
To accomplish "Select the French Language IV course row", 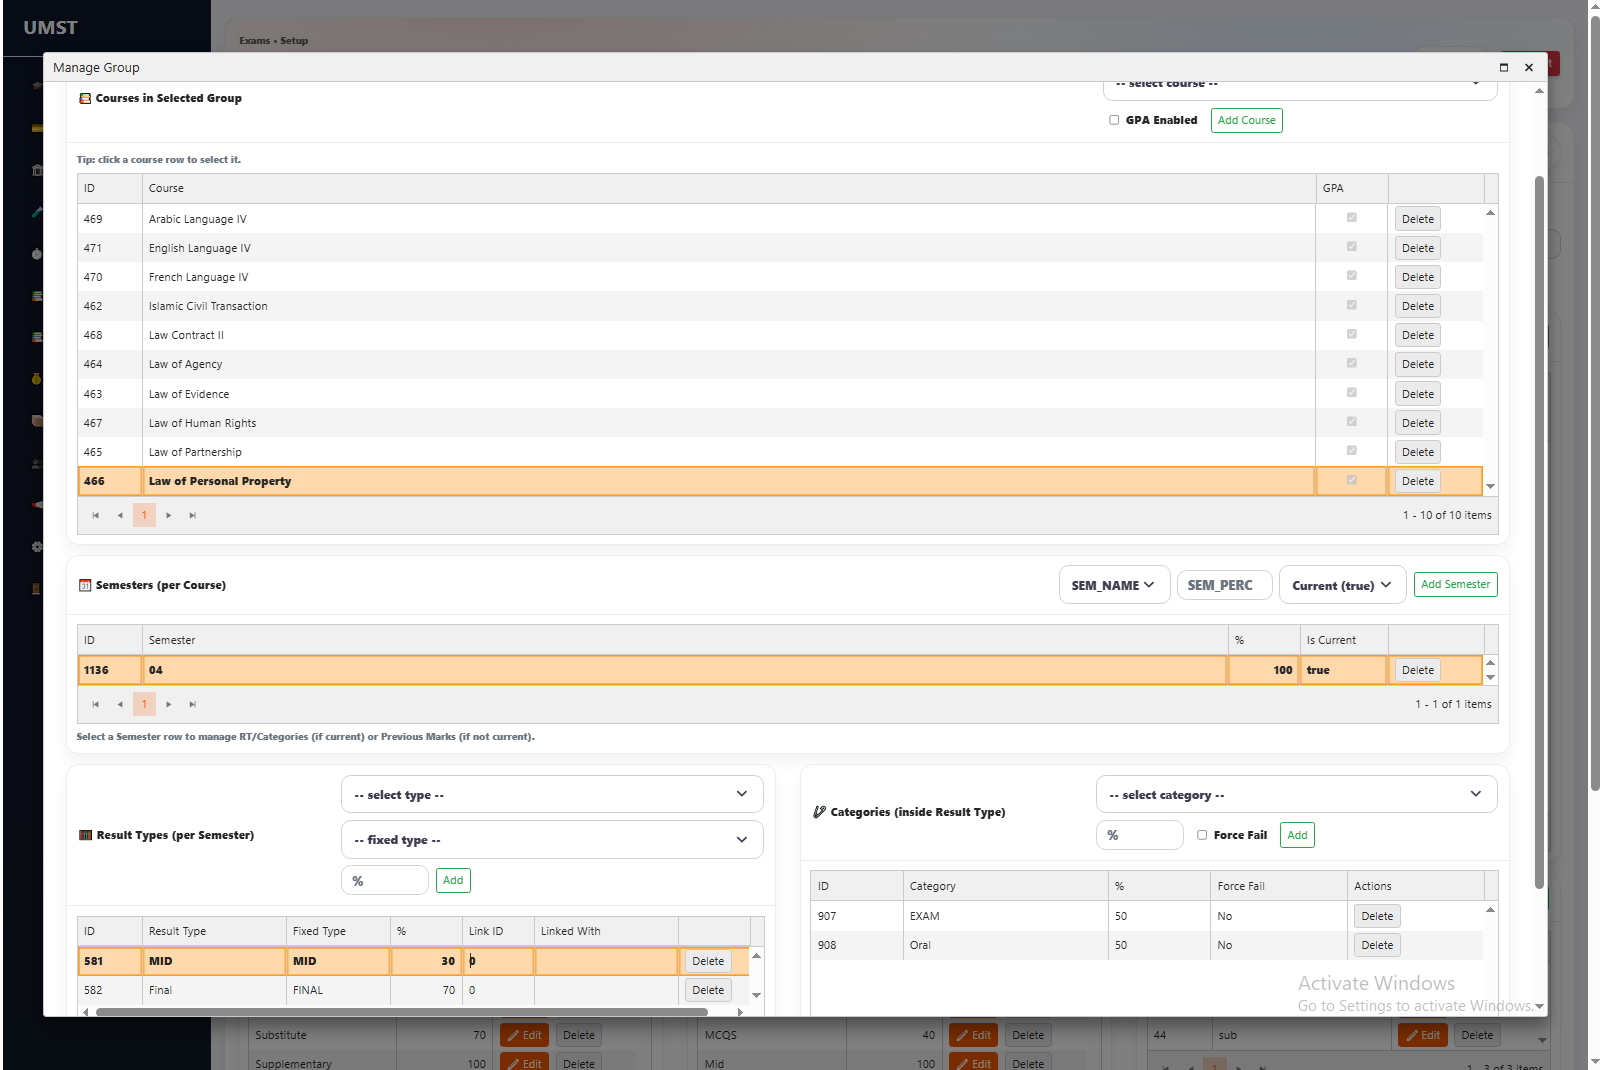I will [780, 277].
